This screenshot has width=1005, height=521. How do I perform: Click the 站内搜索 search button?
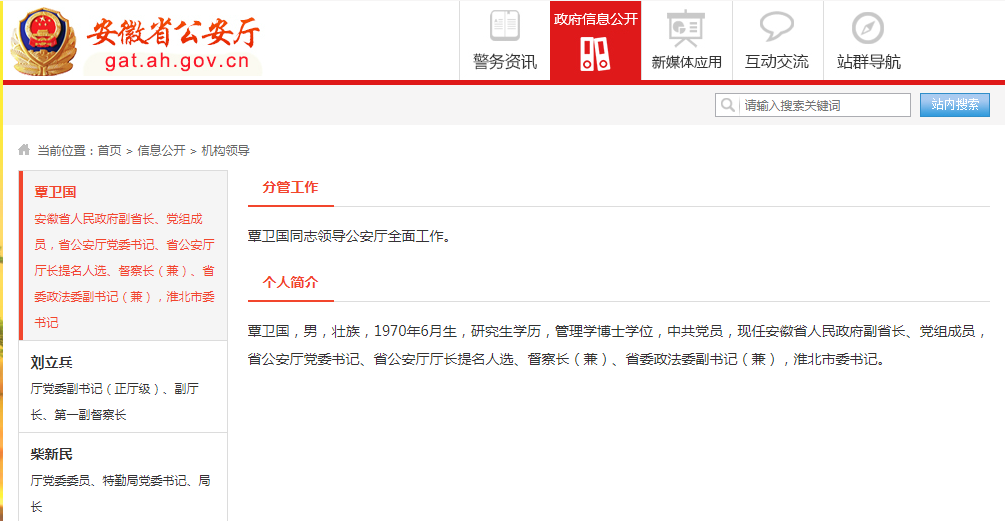[954, 105]
